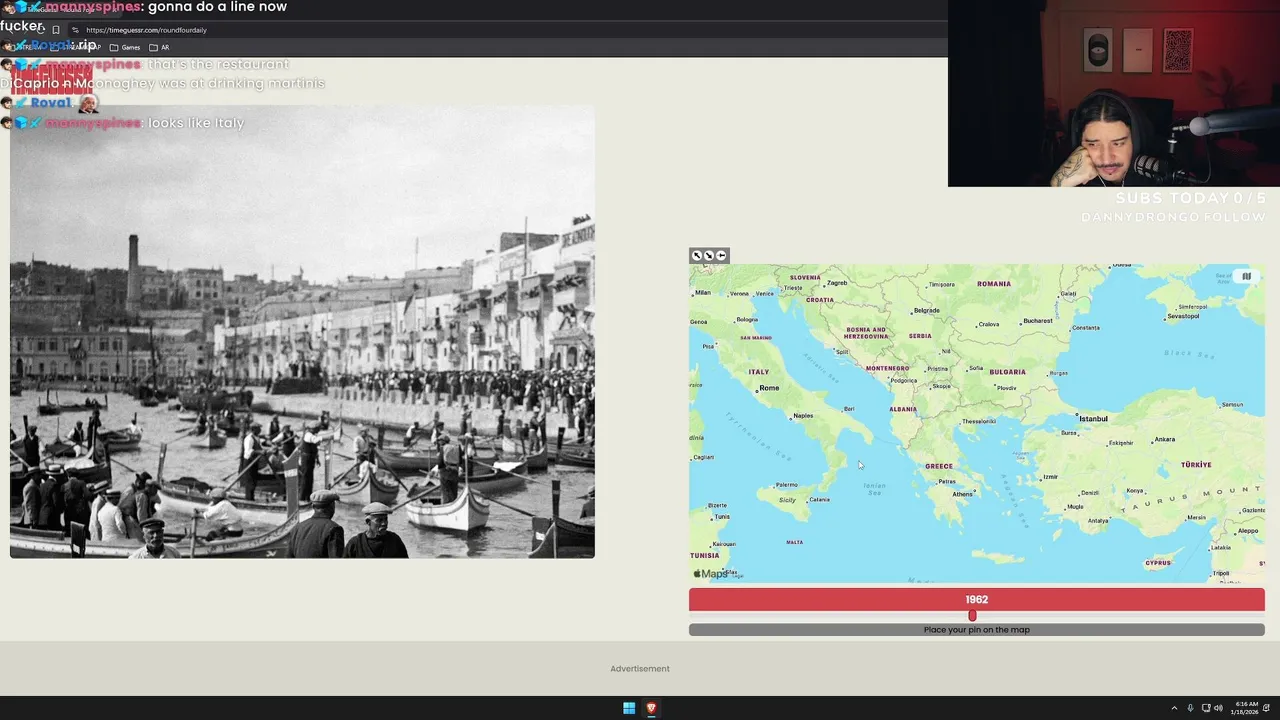Open the notification bell icon
Screen dimensions: 1280x720
pos(1266,708)
